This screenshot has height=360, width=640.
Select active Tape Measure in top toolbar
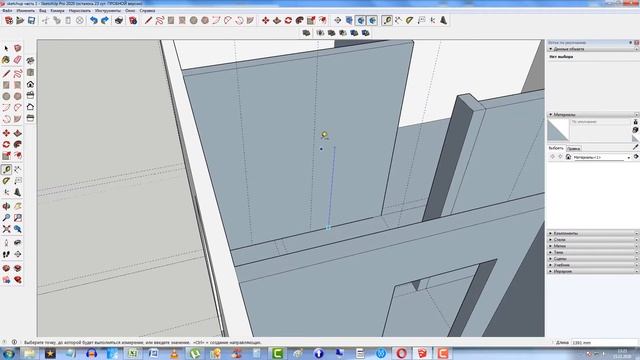[387, 20]
